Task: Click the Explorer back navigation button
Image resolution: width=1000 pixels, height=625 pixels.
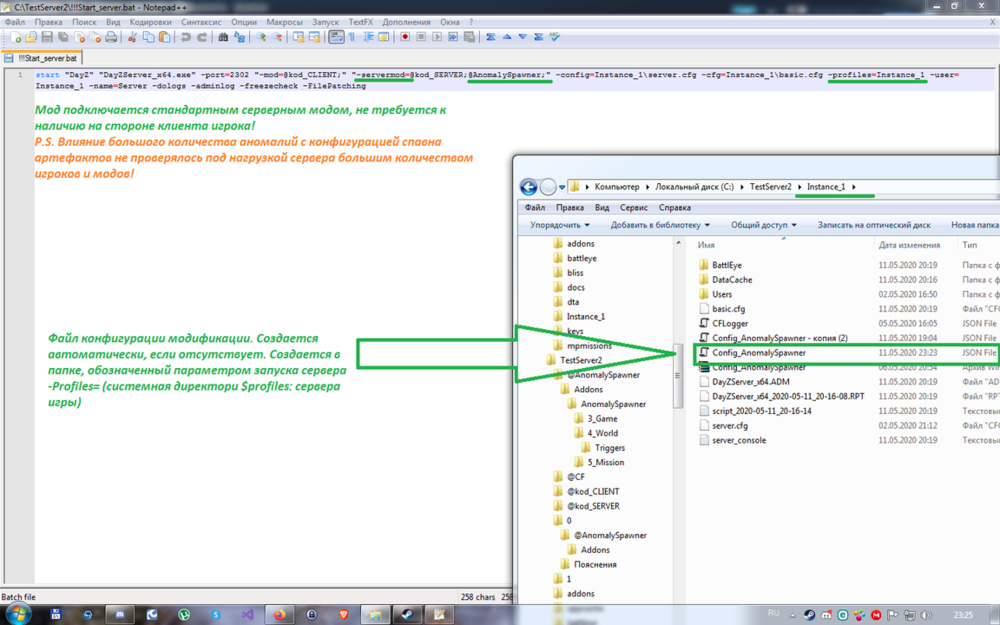Action: [529, 187]
